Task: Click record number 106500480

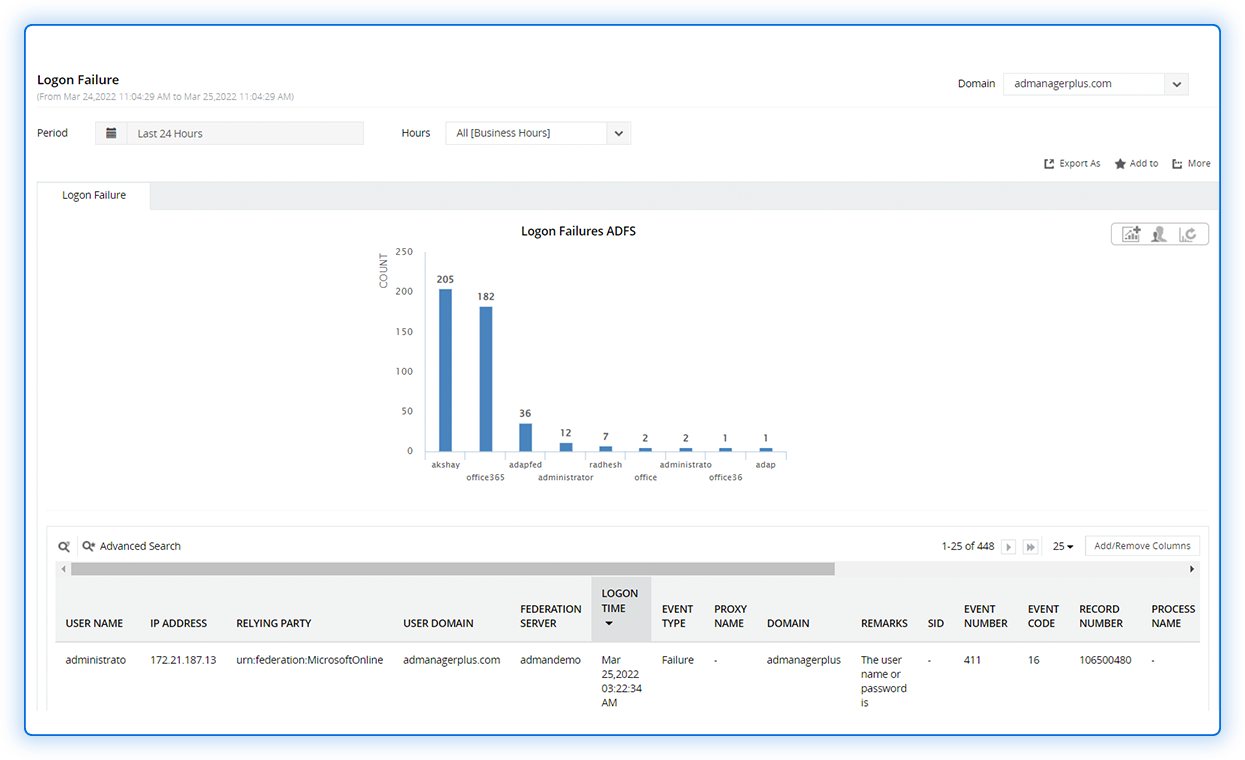Action: click(1105, 660)
